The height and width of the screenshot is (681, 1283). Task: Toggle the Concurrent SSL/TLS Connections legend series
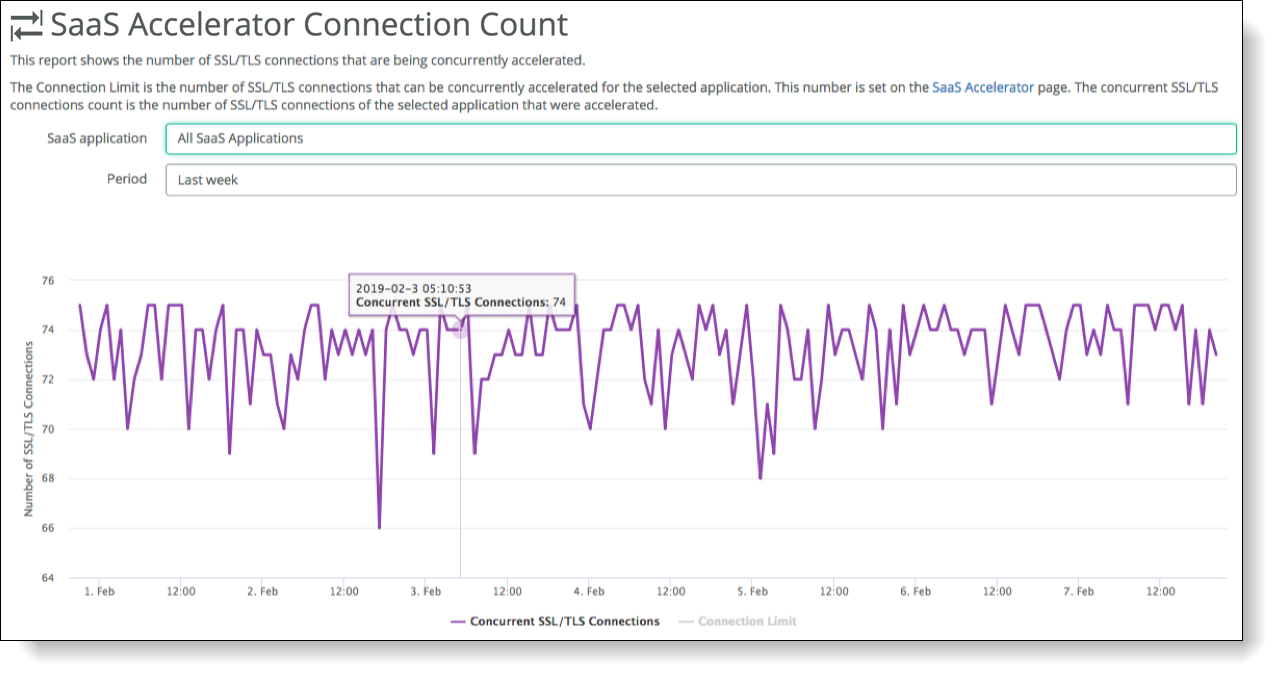point(555,621)
